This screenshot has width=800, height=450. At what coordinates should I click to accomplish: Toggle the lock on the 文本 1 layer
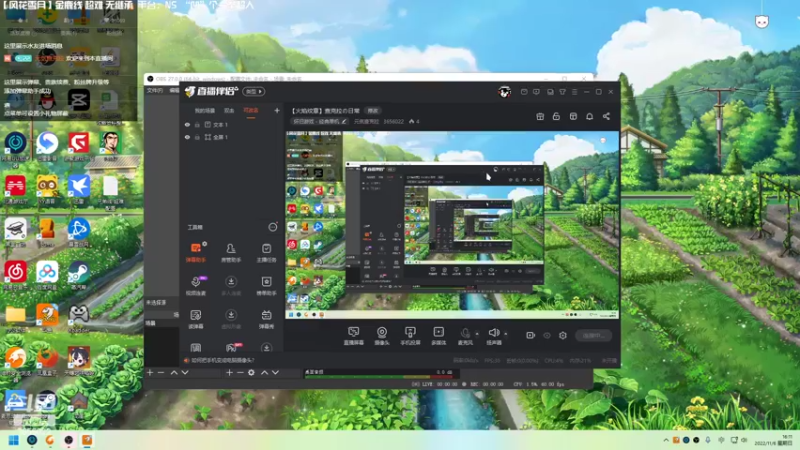click(x=197, y=124)
